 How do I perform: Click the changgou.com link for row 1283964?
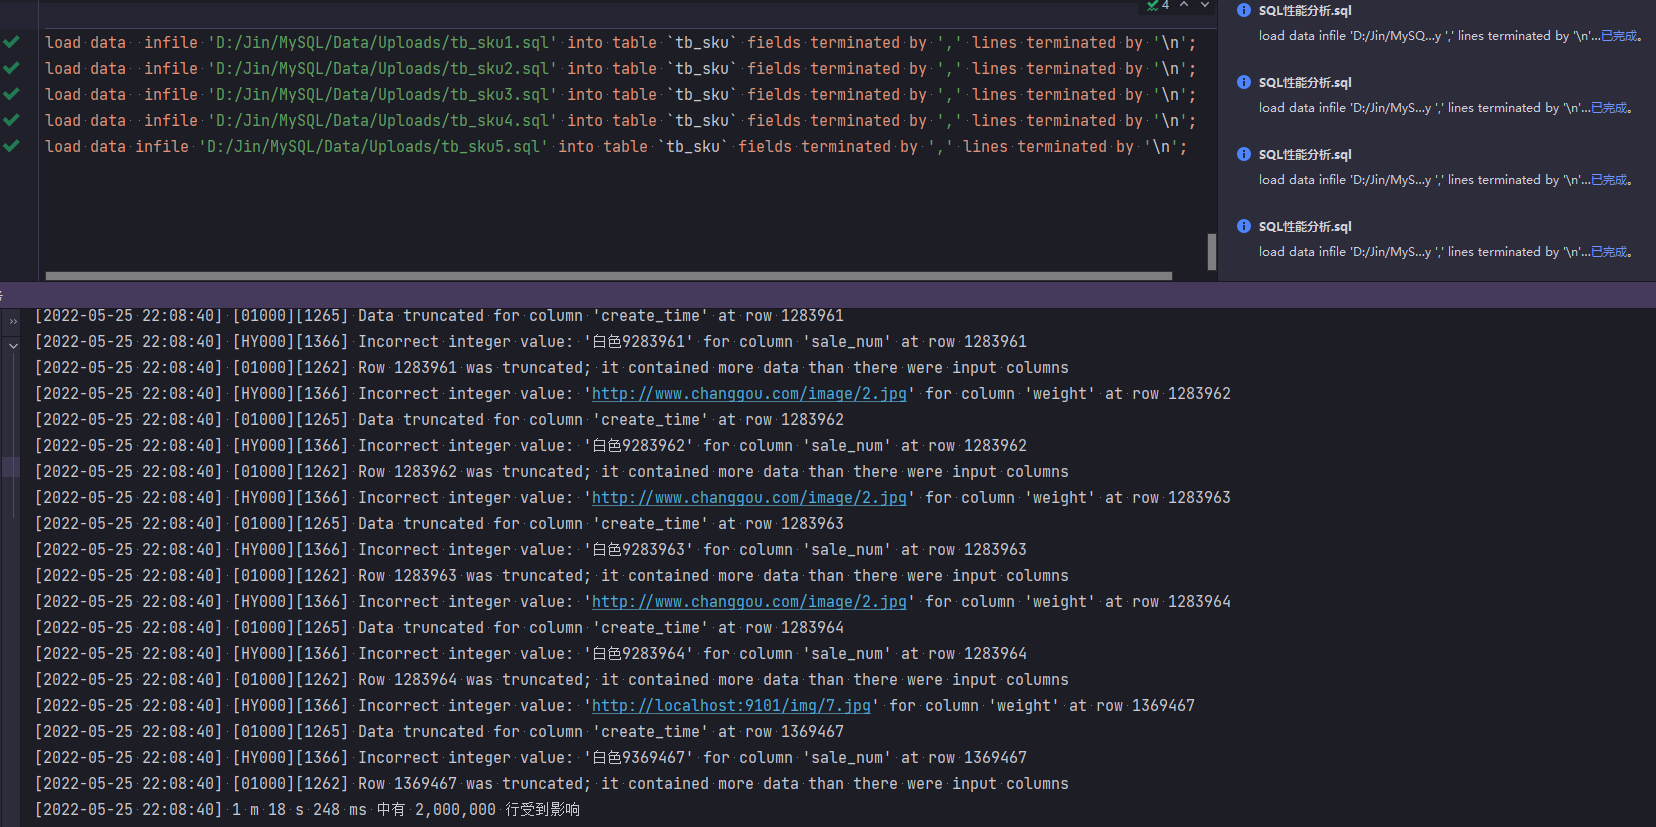749,602
